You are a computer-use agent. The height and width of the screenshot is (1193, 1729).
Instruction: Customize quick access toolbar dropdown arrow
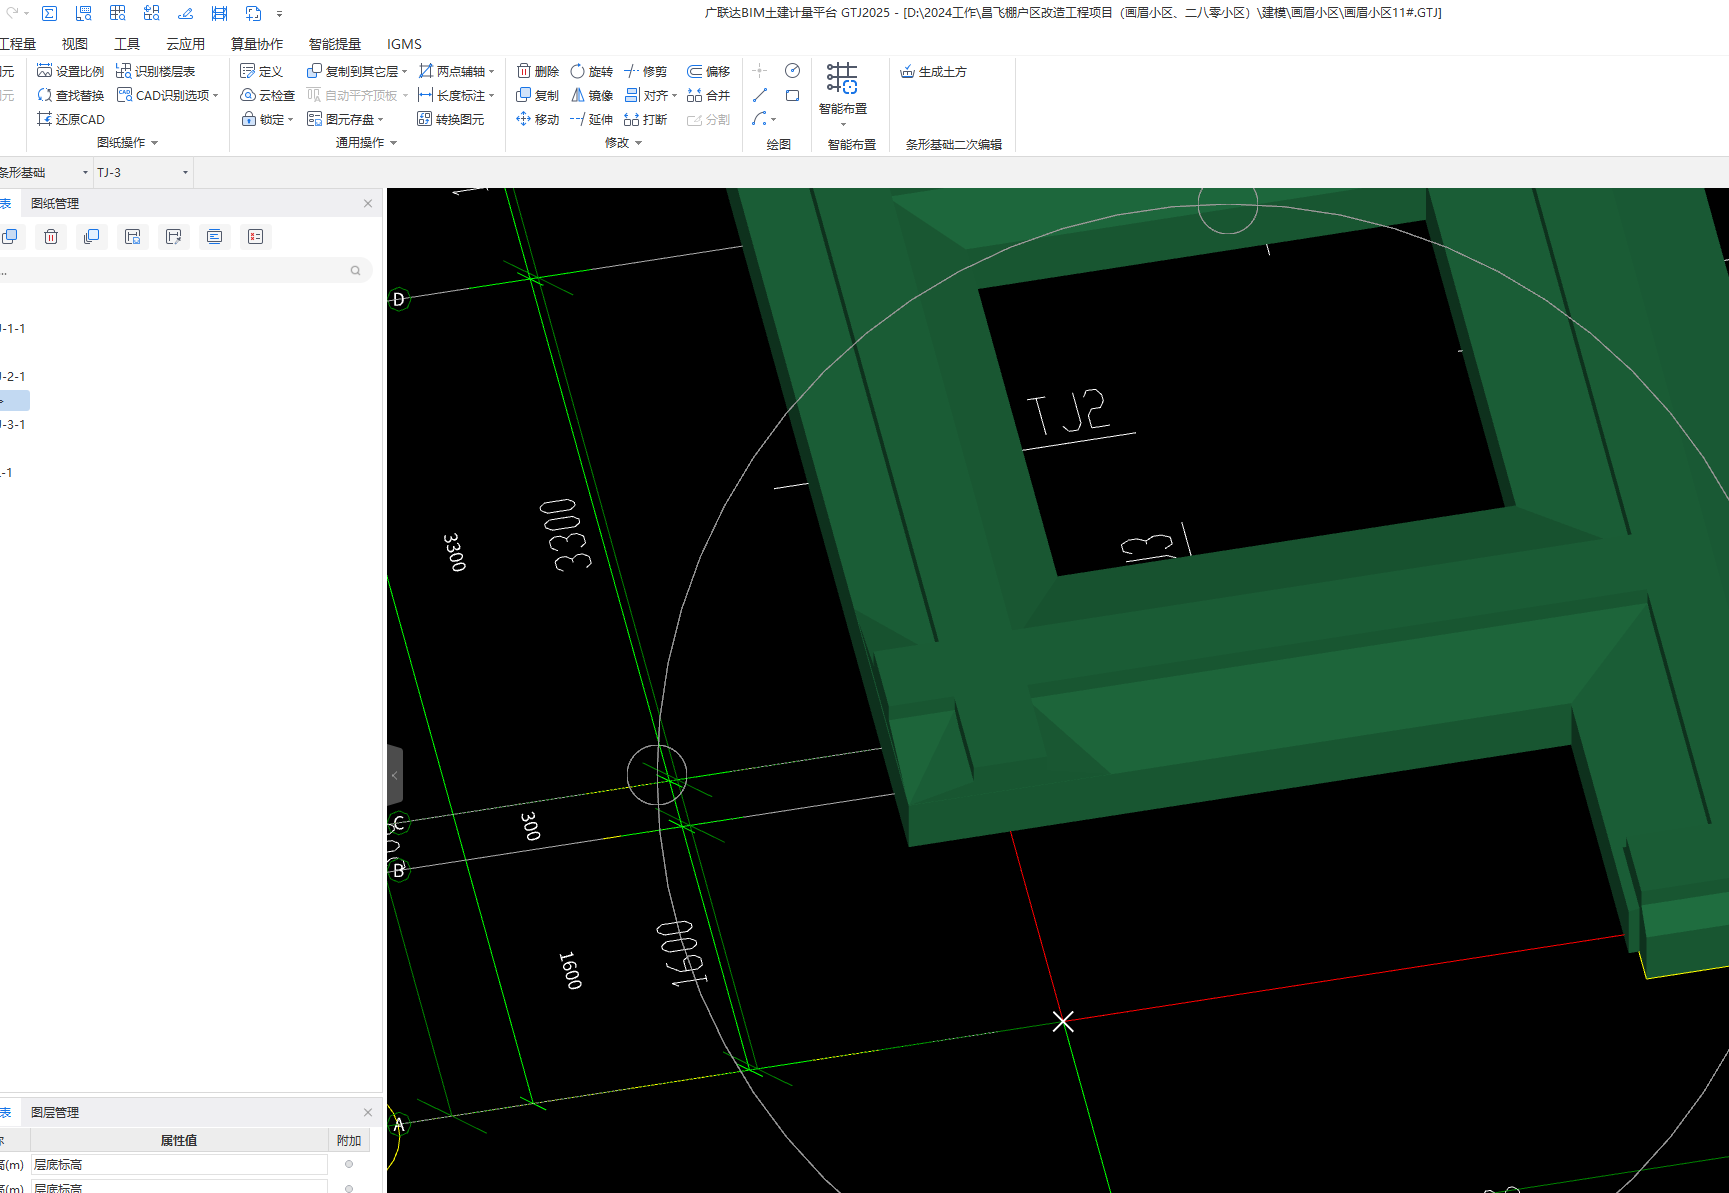click(279, 14)
